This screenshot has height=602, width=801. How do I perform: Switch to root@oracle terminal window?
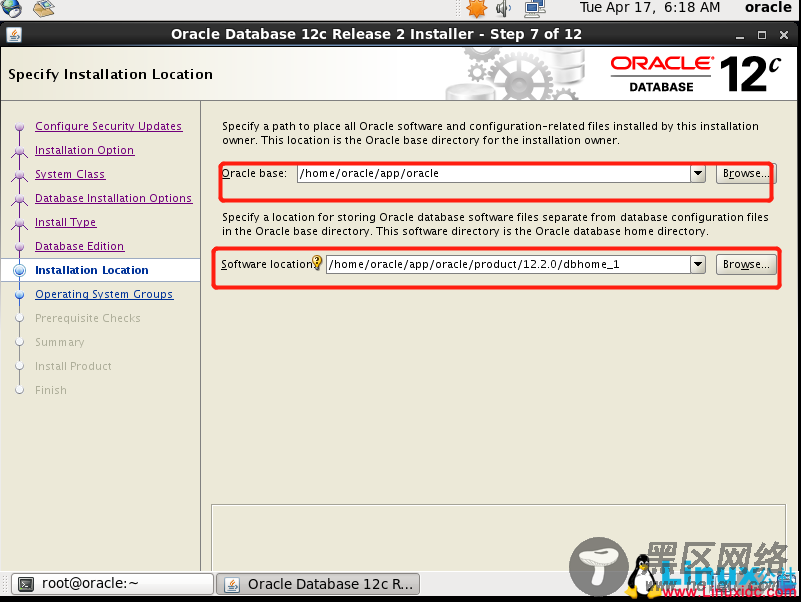[x=112, y=584]
